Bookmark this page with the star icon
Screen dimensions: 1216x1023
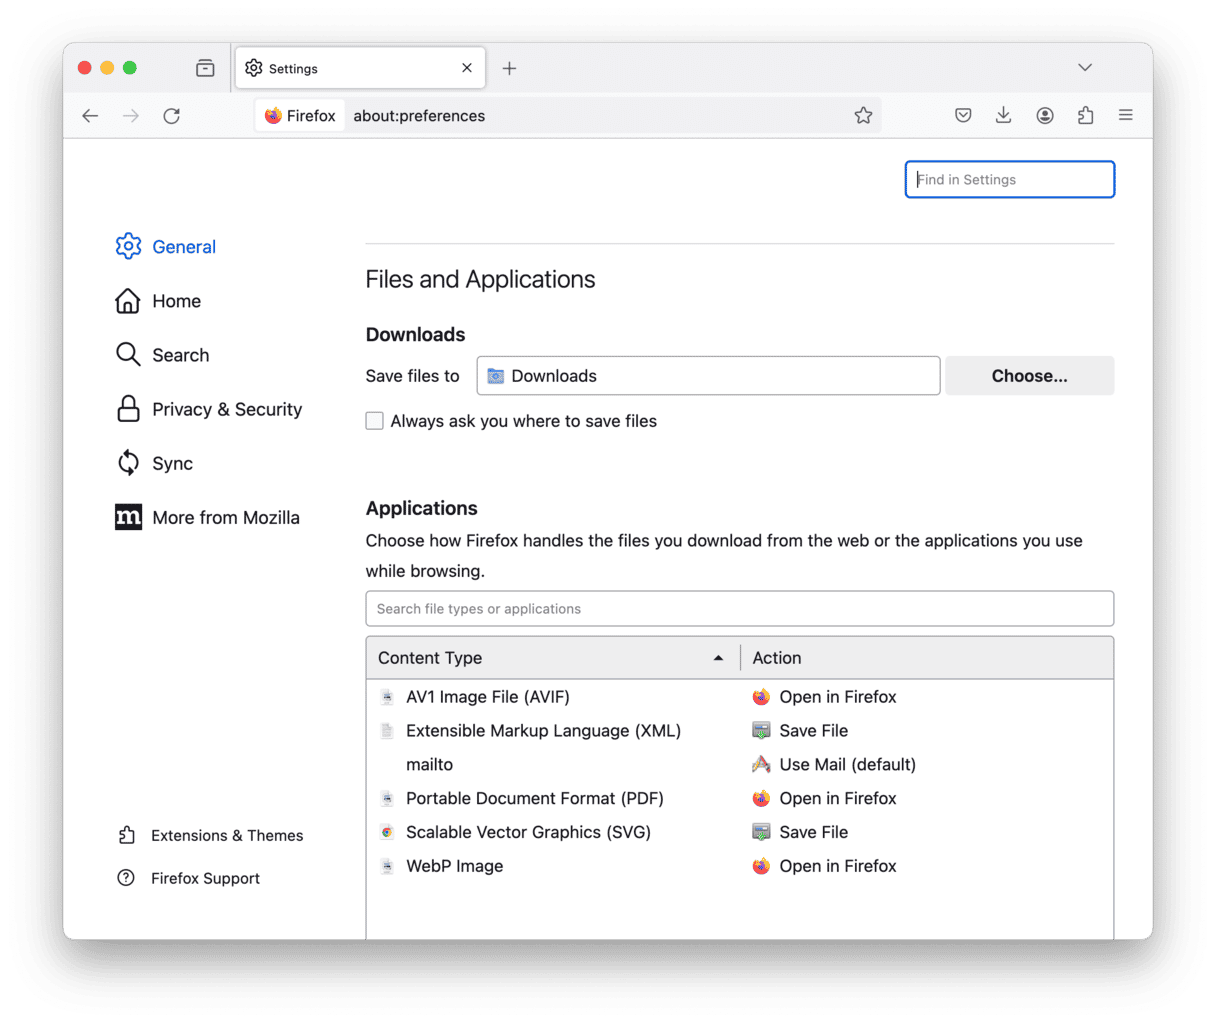tap(863, 116)
